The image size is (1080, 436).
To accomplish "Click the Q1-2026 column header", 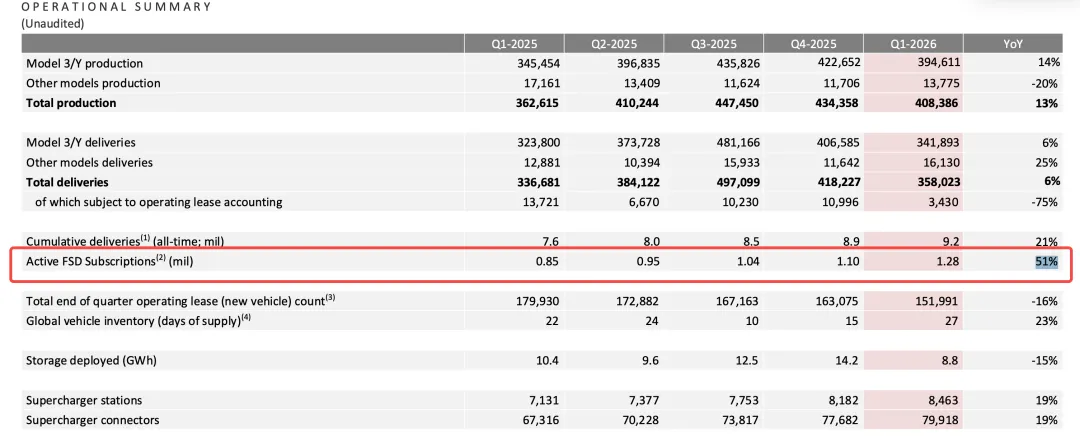I will [913, 43].
